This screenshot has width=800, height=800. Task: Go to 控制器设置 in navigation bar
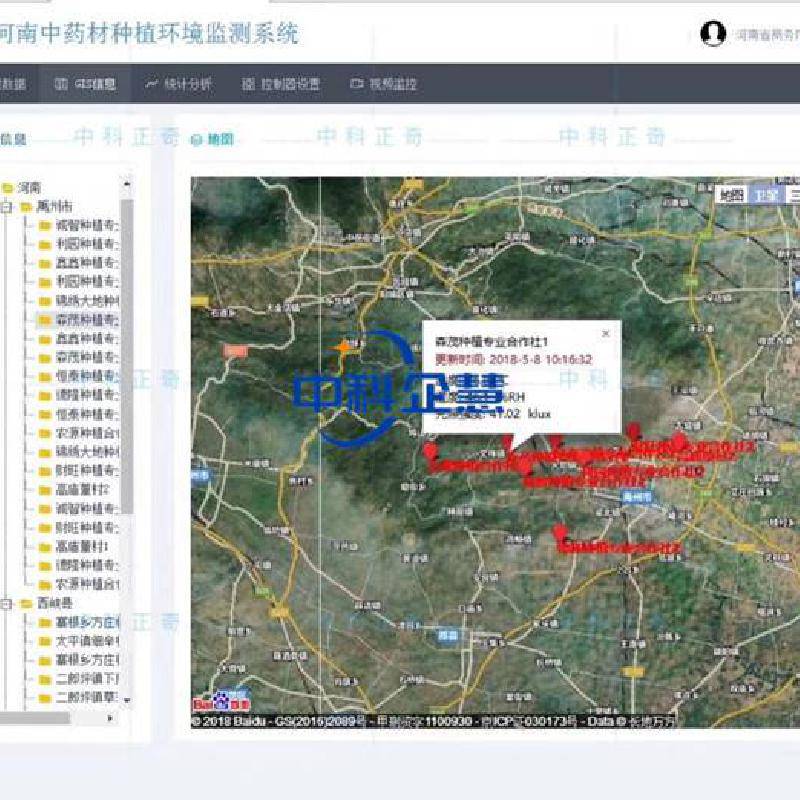tap(281, 84)
